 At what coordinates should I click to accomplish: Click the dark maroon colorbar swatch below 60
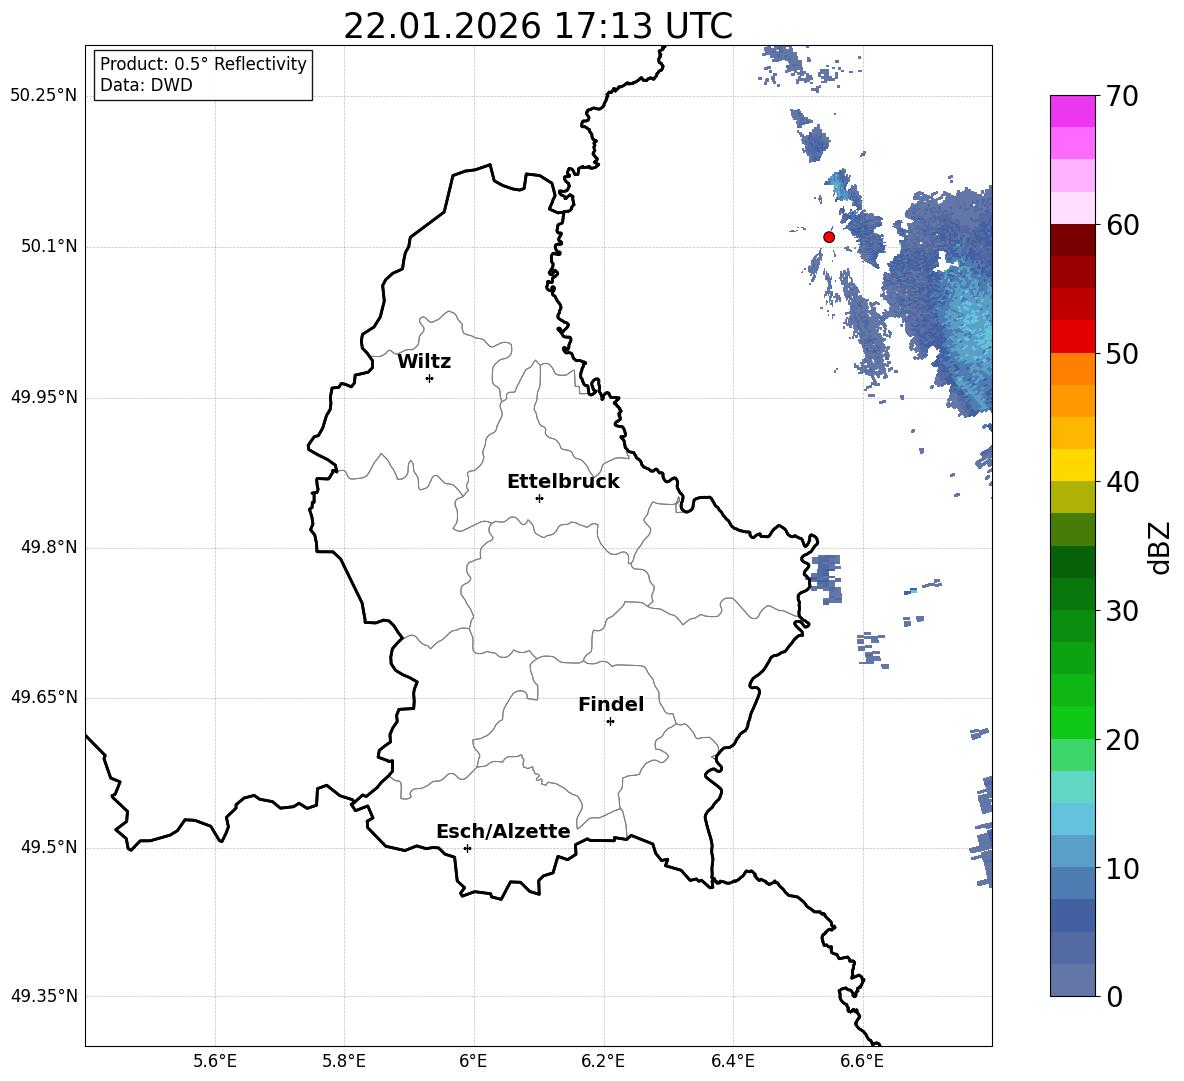tap(1072, 240)
